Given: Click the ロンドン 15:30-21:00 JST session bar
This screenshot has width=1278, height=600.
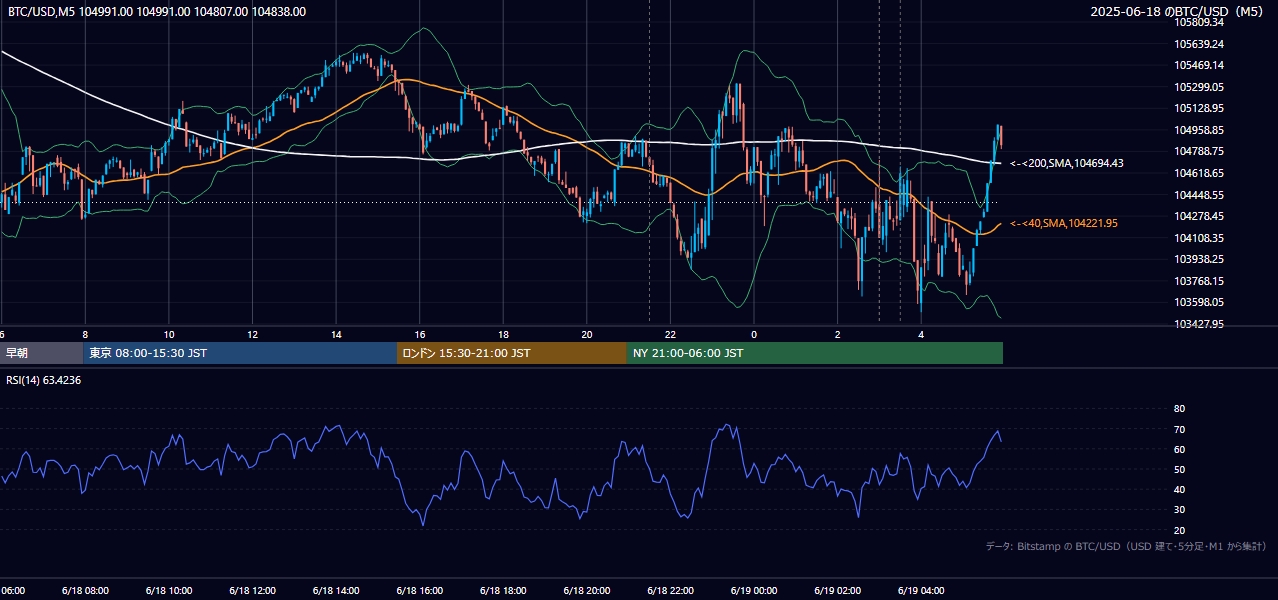Looking at the screenshot, I should pos(512,353).
